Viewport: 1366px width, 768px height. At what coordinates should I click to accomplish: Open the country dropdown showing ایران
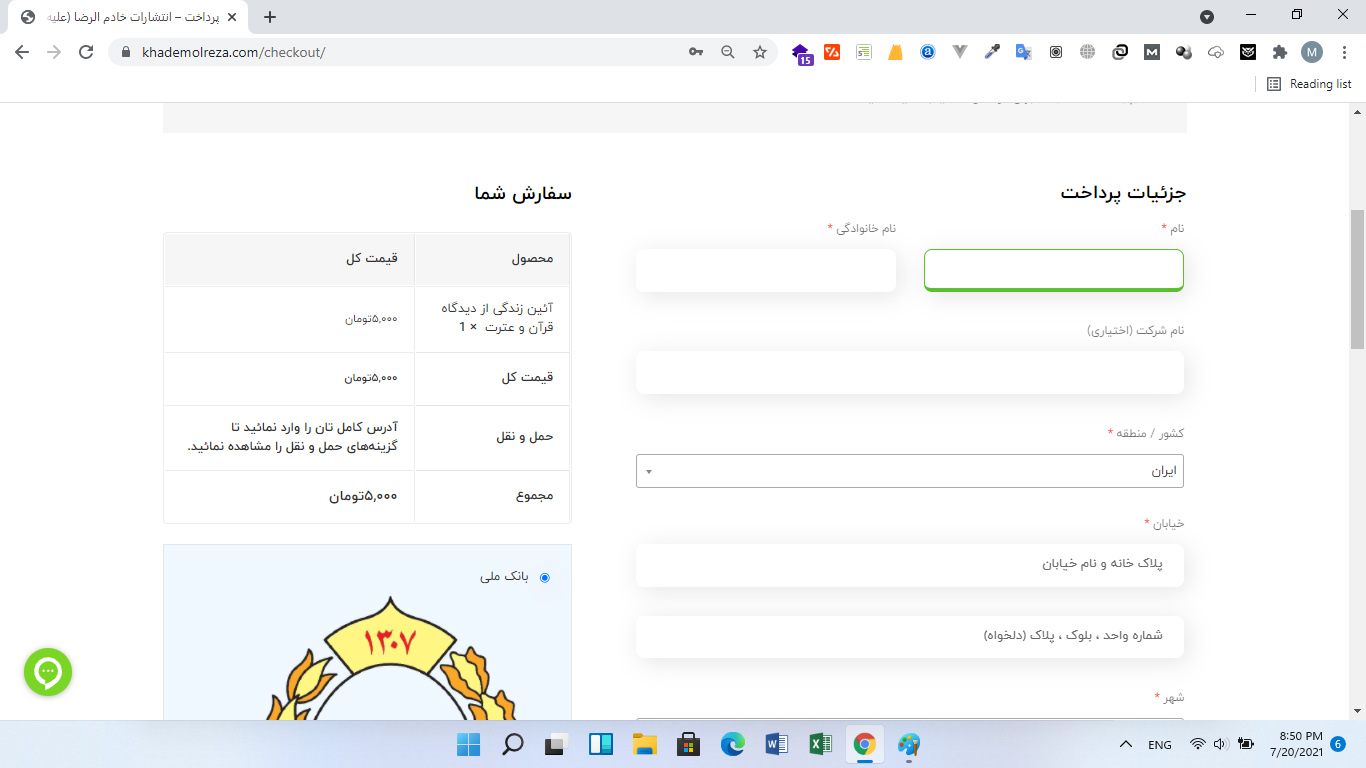[909, 470]
